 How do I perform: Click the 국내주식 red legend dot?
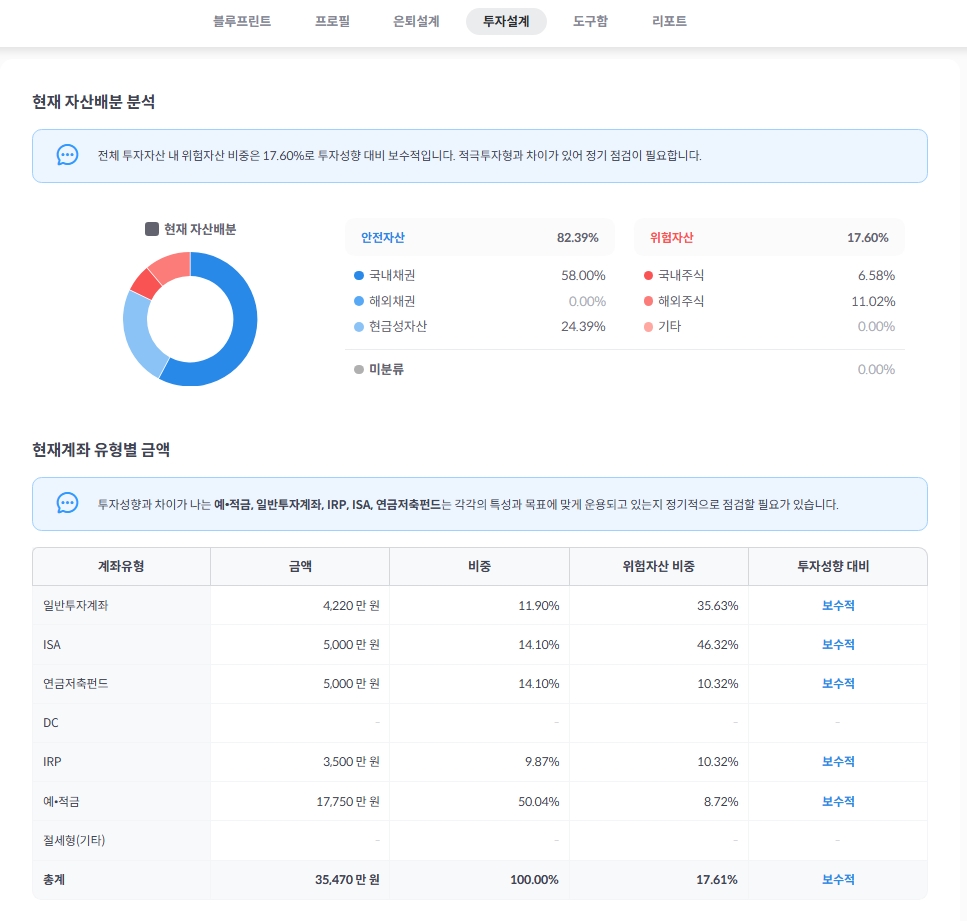649,275
